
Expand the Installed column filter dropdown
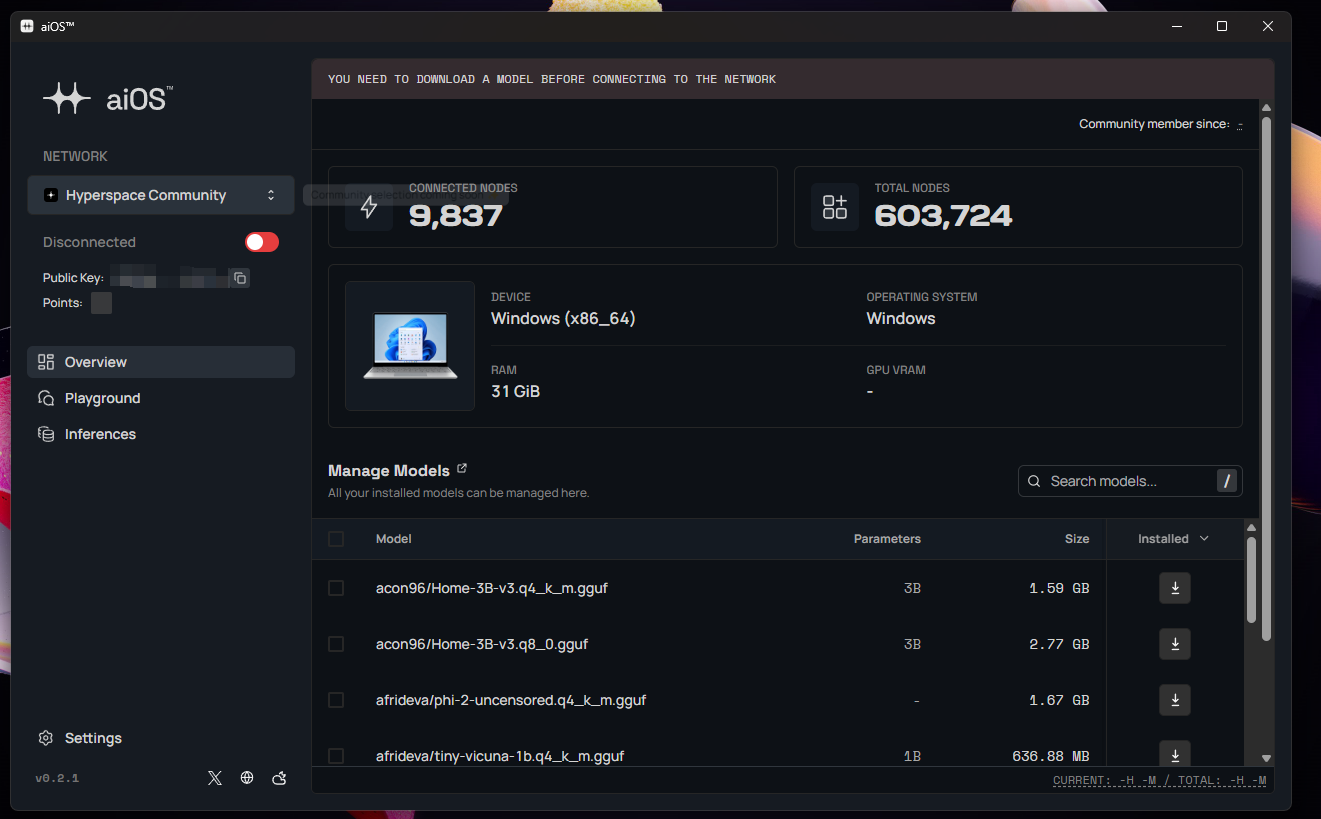click(x=1174, y=539)
